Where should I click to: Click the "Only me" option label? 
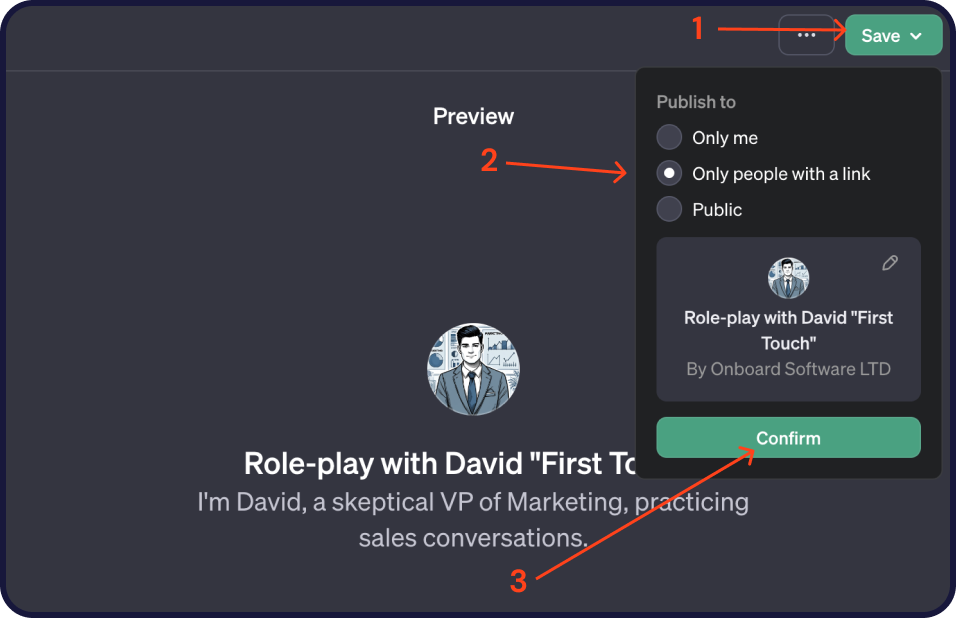(x=725, y=138)
